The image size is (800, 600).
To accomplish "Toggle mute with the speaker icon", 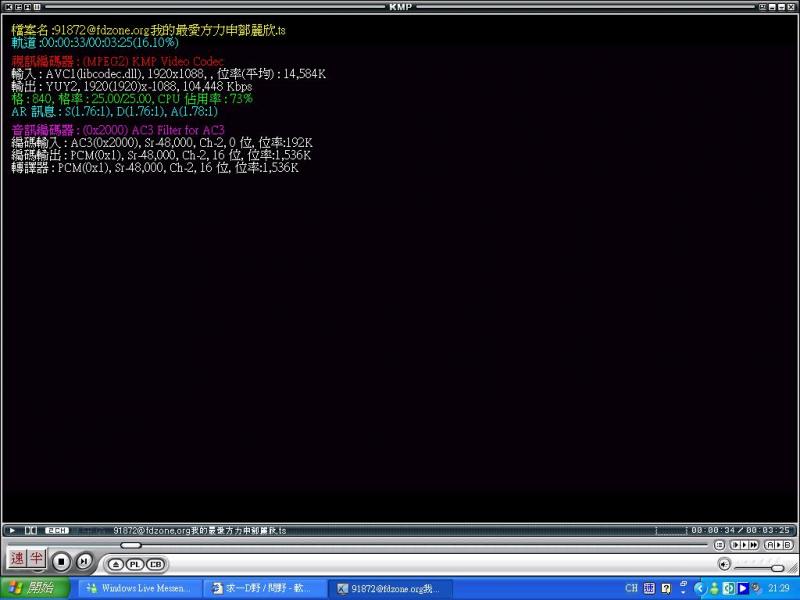I will pos(724,564).
